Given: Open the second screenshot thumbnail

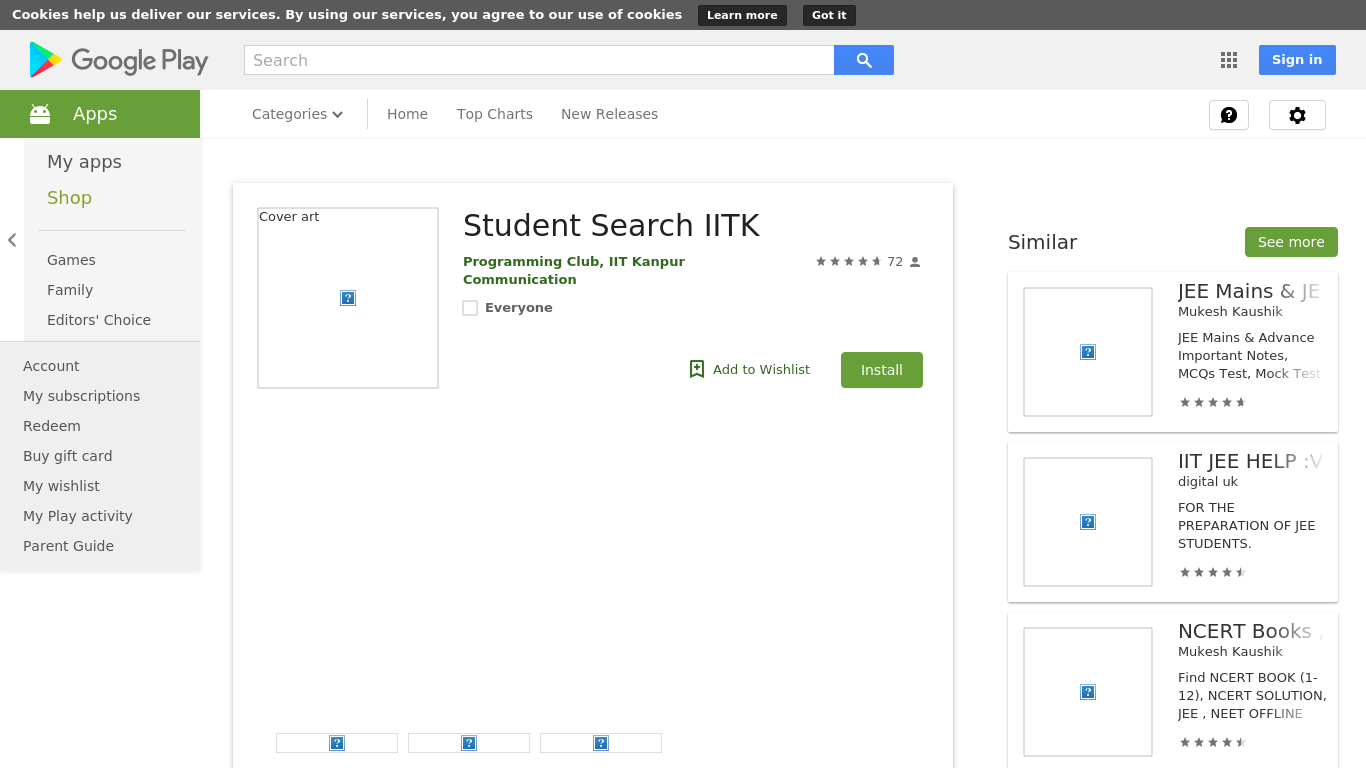Looking at the screenshot, I should tap(469, 743).
